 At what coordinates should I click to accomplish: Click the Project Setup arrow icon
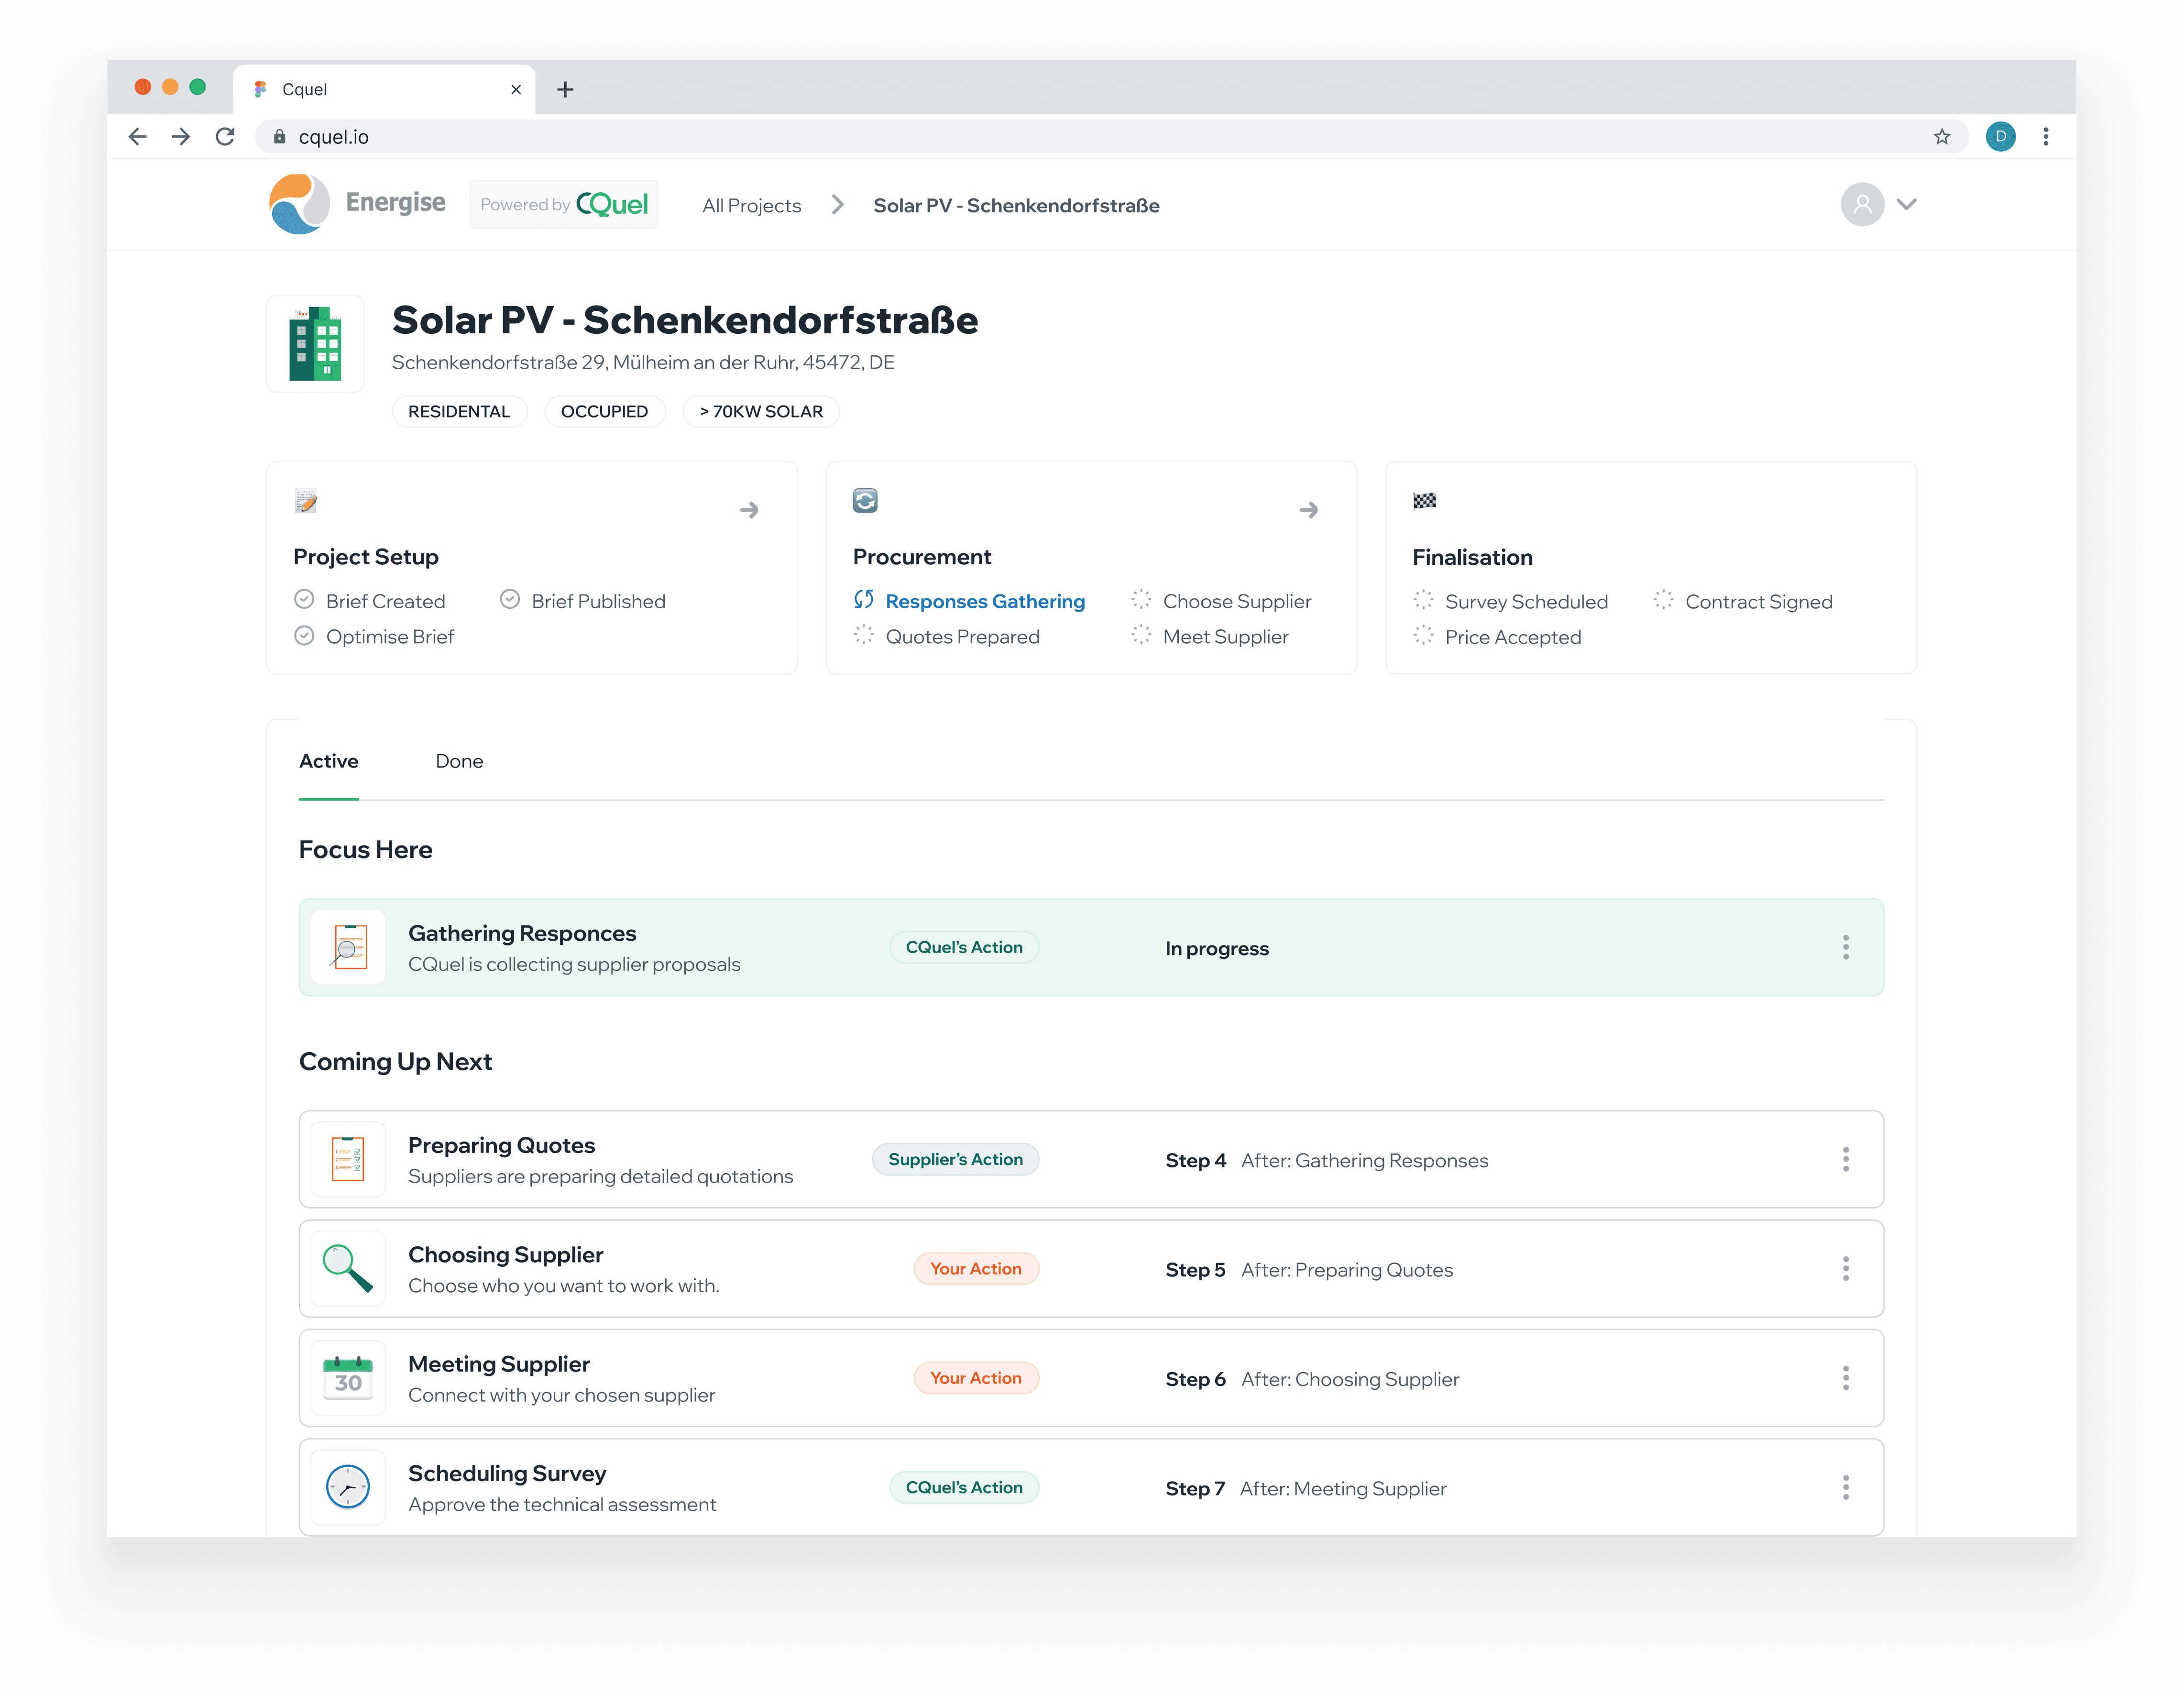point(749,510)
